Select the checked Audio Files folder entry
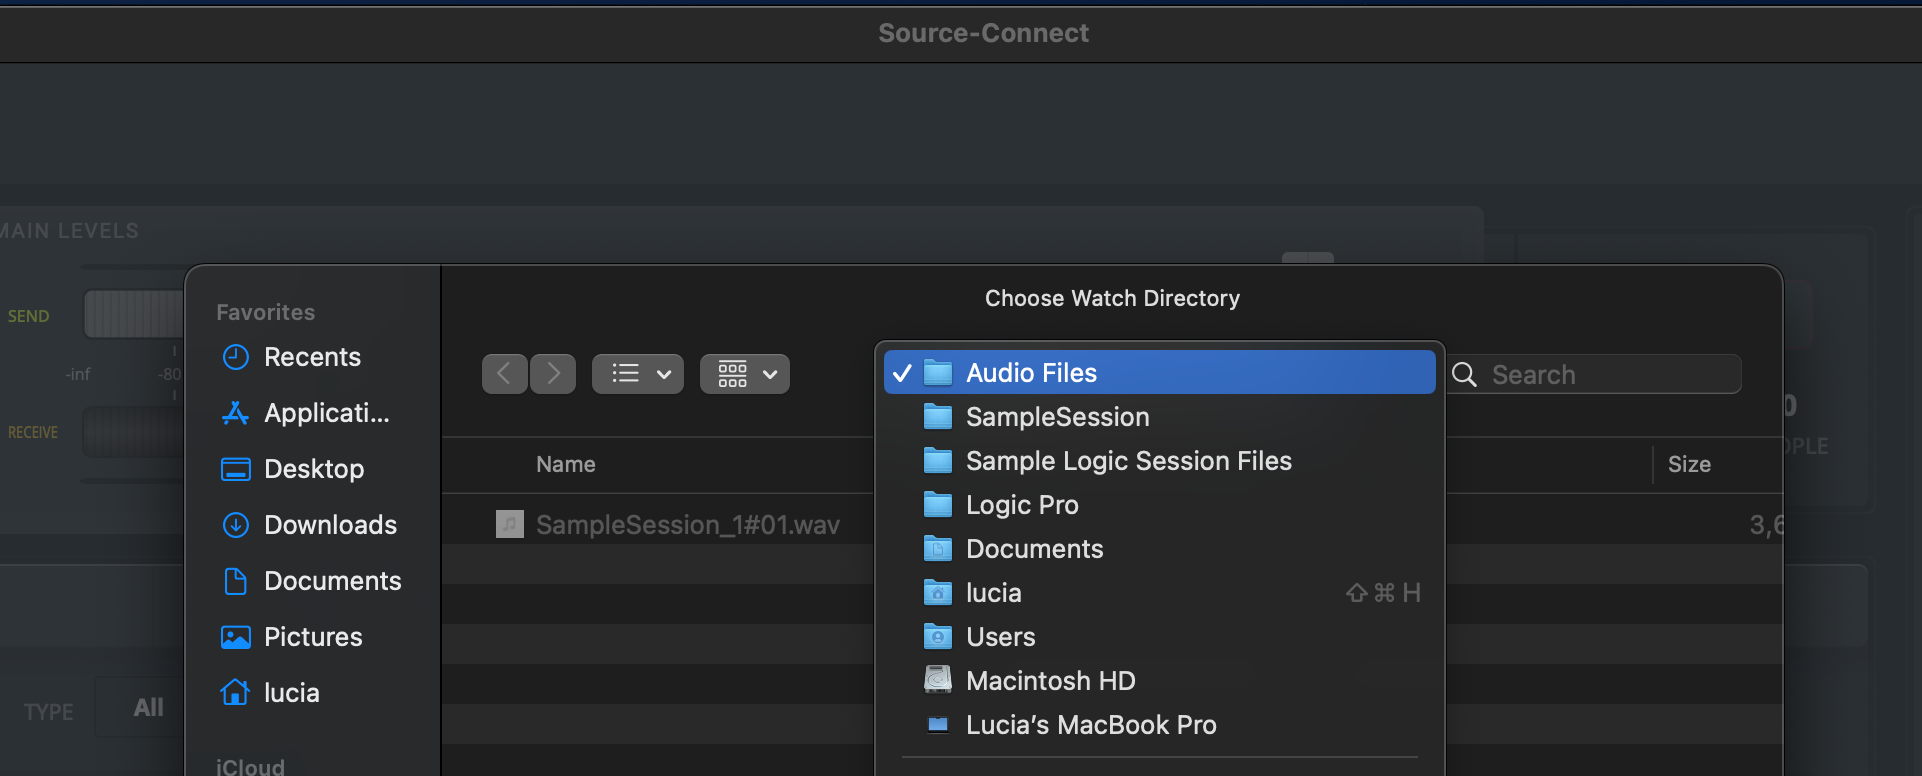Viewport: 1922px width, 776px height. 1030,373
